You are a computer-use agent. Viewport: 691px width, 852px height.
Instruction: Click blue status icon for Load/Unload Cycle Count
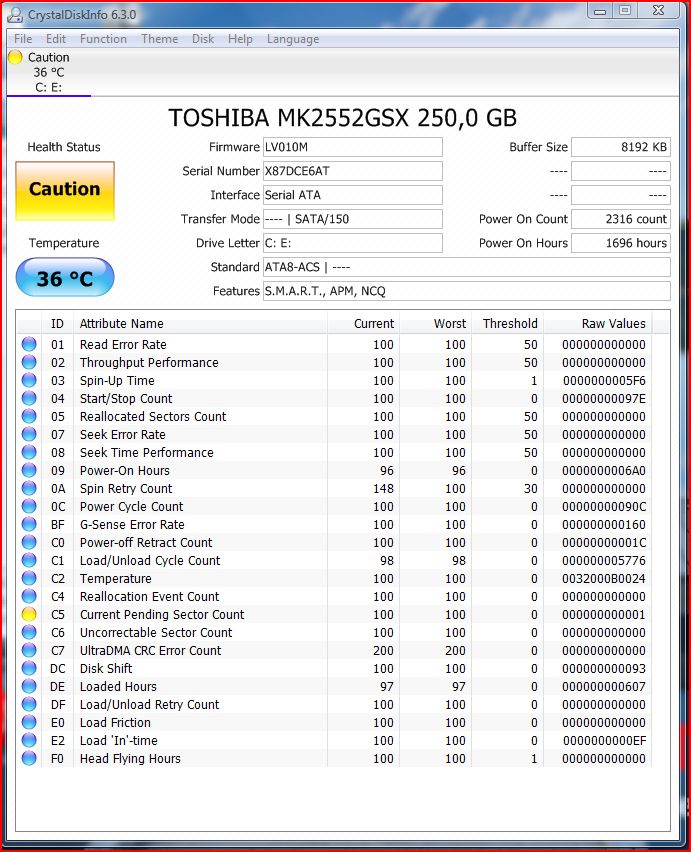(29, 560)
